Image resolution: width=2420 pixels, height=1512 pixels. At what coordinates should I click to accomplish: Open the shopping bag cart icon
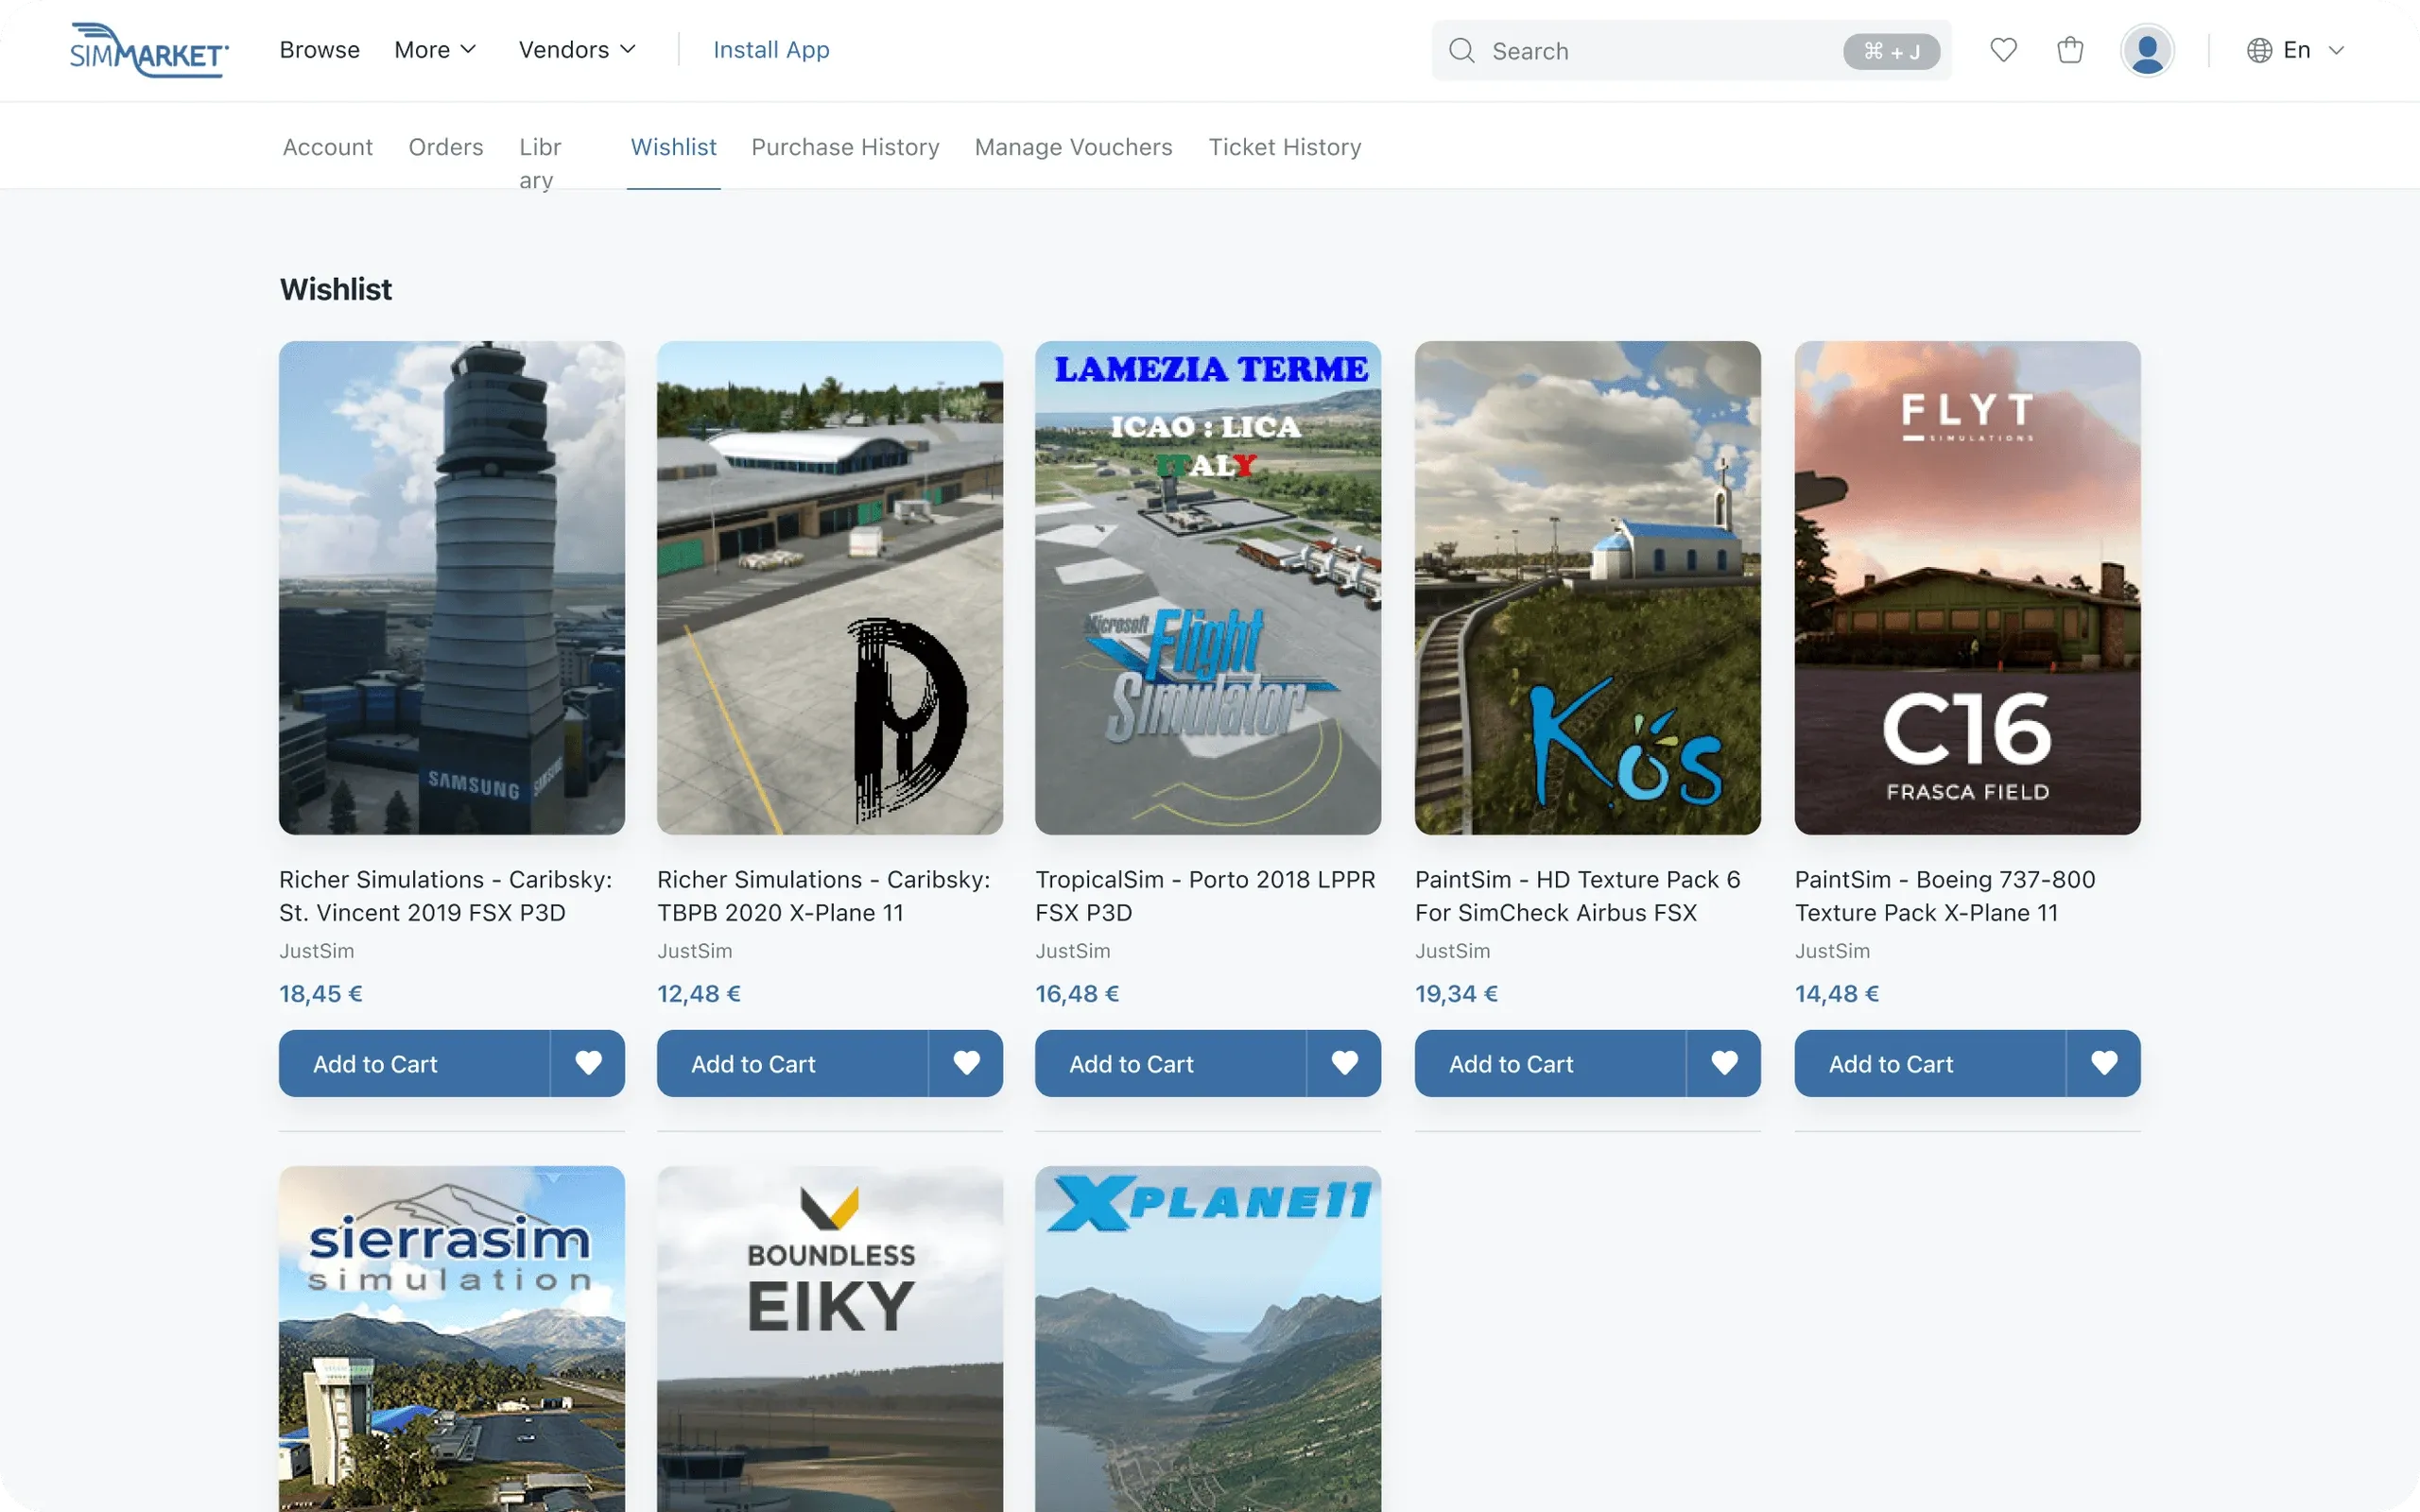(2070, 50)
